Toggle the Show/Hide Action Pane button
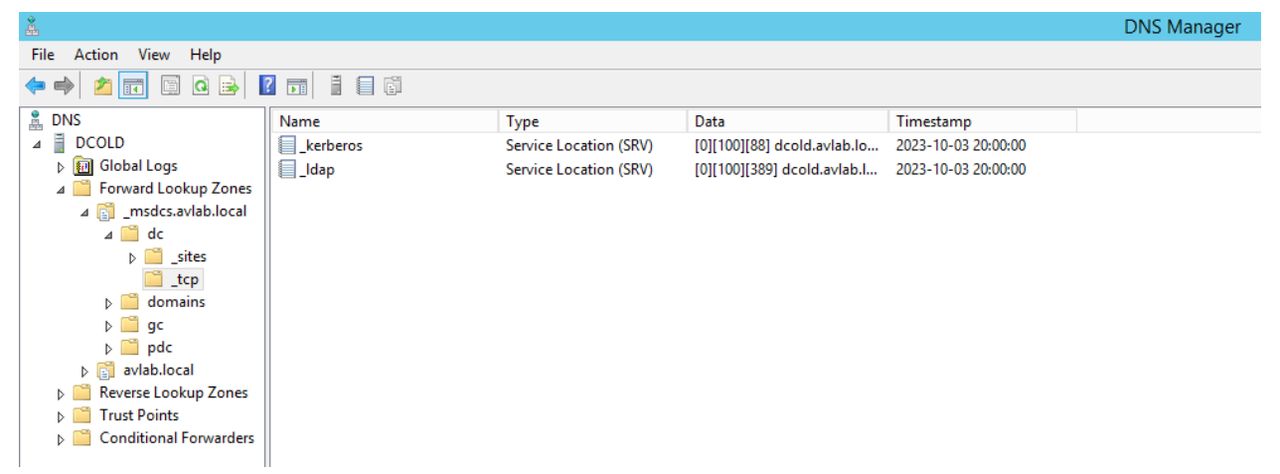This screenshot has width=1280, height=474. click(x=293, y=86)
